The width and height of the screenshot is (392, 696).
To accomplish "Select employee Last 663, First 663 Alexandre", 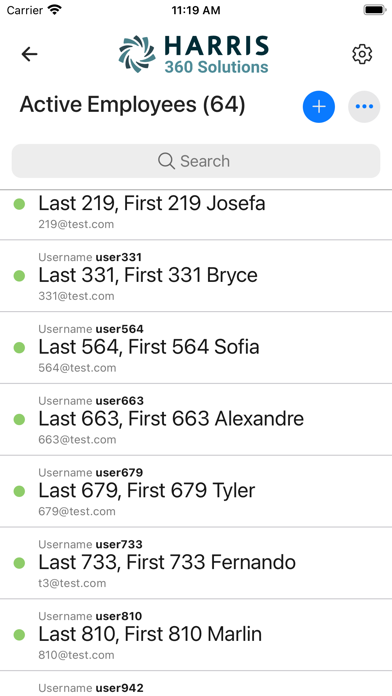I will click(x=196, y=419).
